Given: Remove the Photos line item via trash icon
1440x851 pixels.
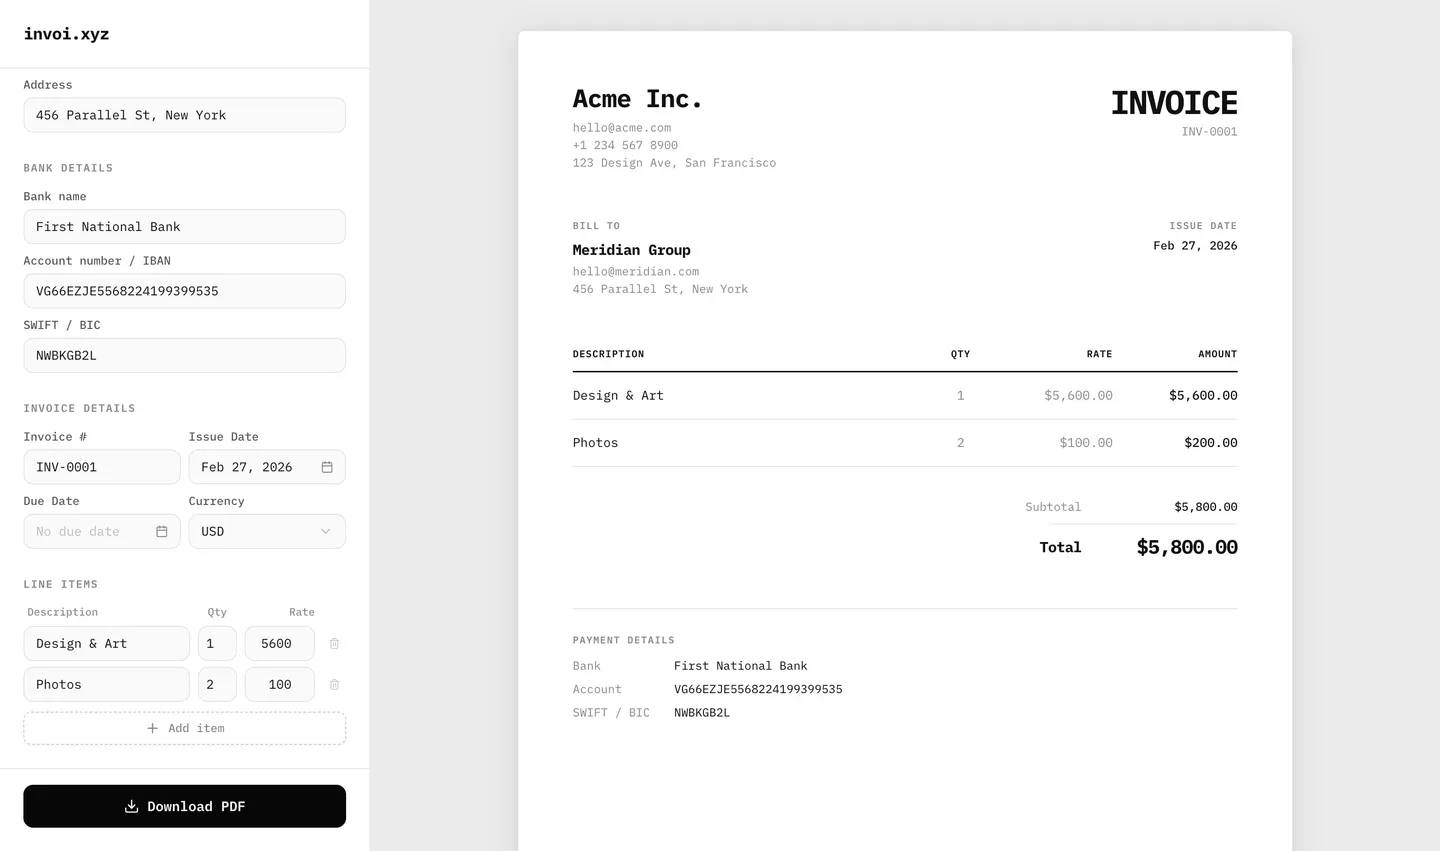Looking at the screenshot, I should point(334,685).
